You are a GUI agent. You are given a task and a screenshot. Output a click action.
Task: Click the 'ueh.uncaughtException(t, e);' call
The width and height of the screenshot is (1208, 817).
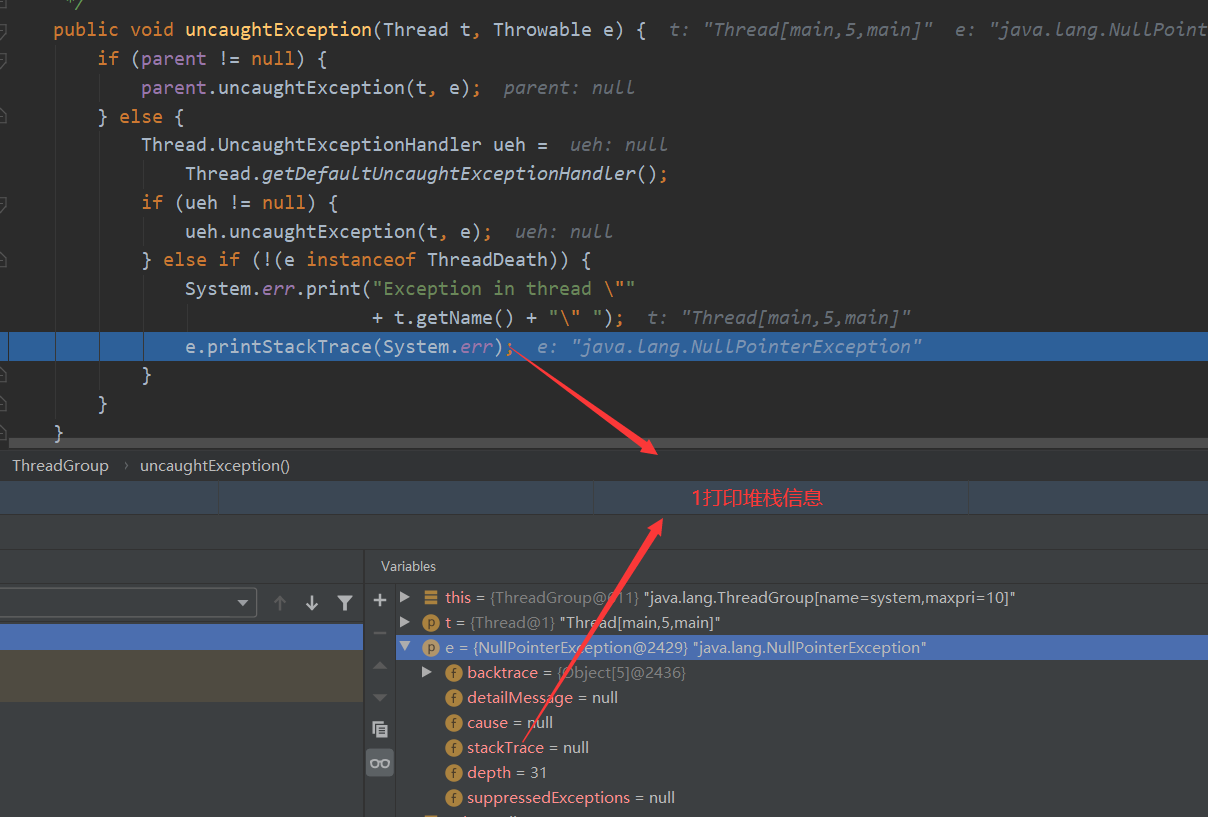click(x=339, y=231)
